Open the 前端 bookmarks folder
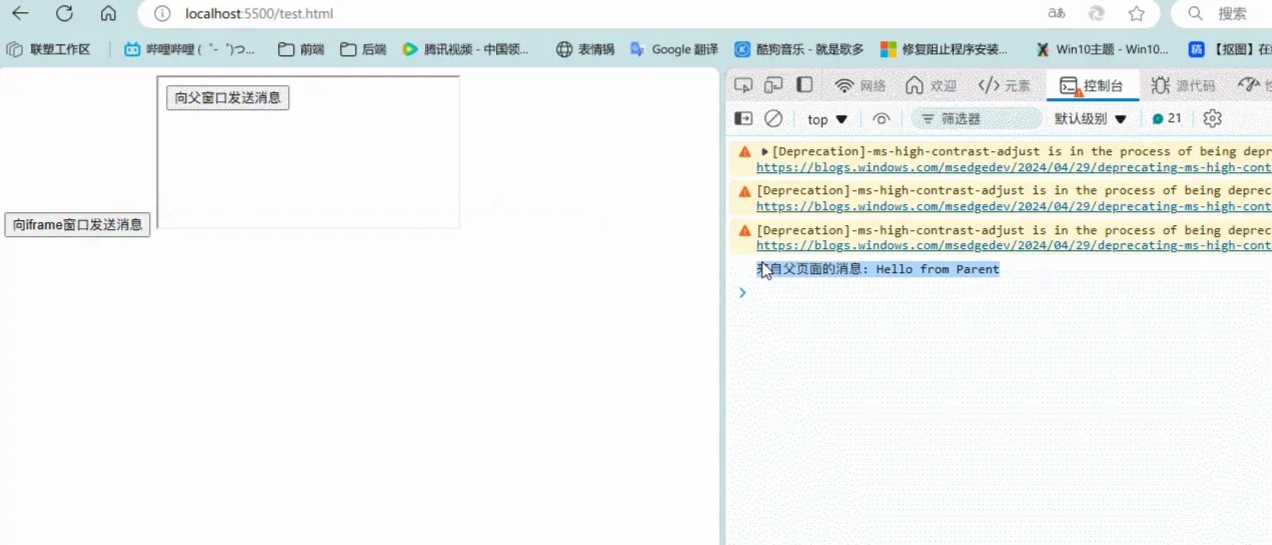The image size is (1272, 545). (x=301, y=49)
